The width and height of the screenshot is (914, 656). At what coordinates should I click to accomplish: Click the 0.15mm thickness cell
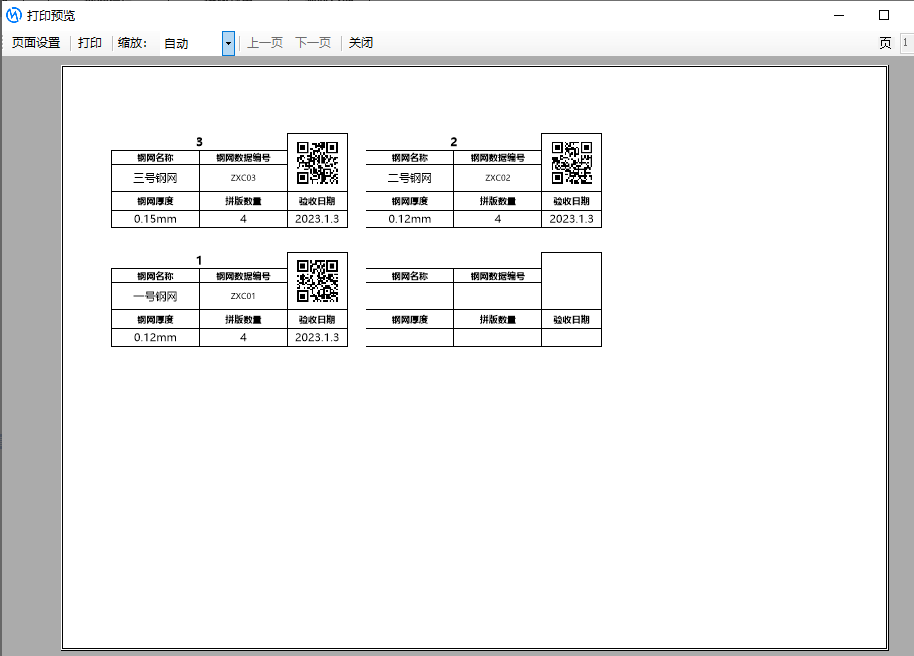pyautogui.click(x=155, y=219)
